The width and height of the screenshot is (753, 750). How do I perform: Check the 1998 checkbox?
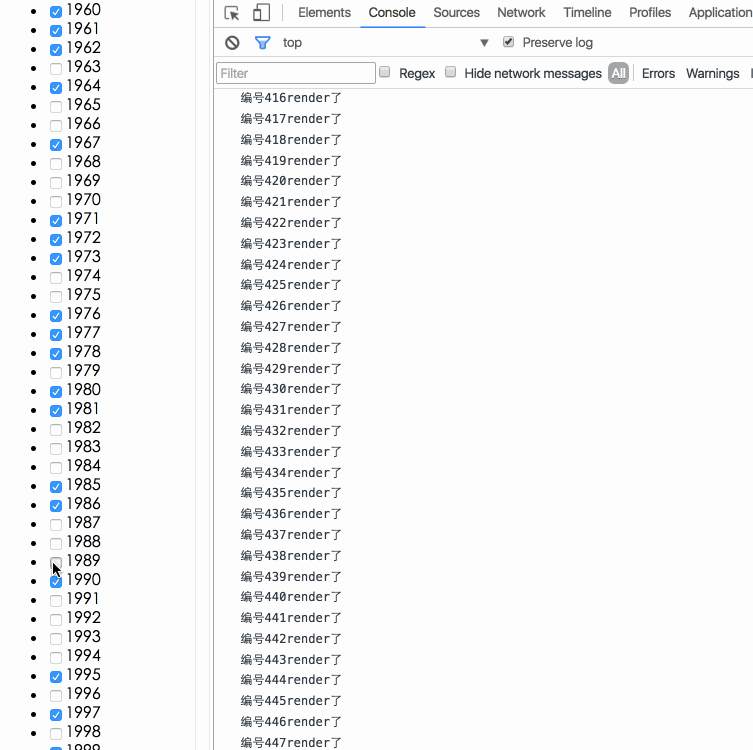(56, 734)
